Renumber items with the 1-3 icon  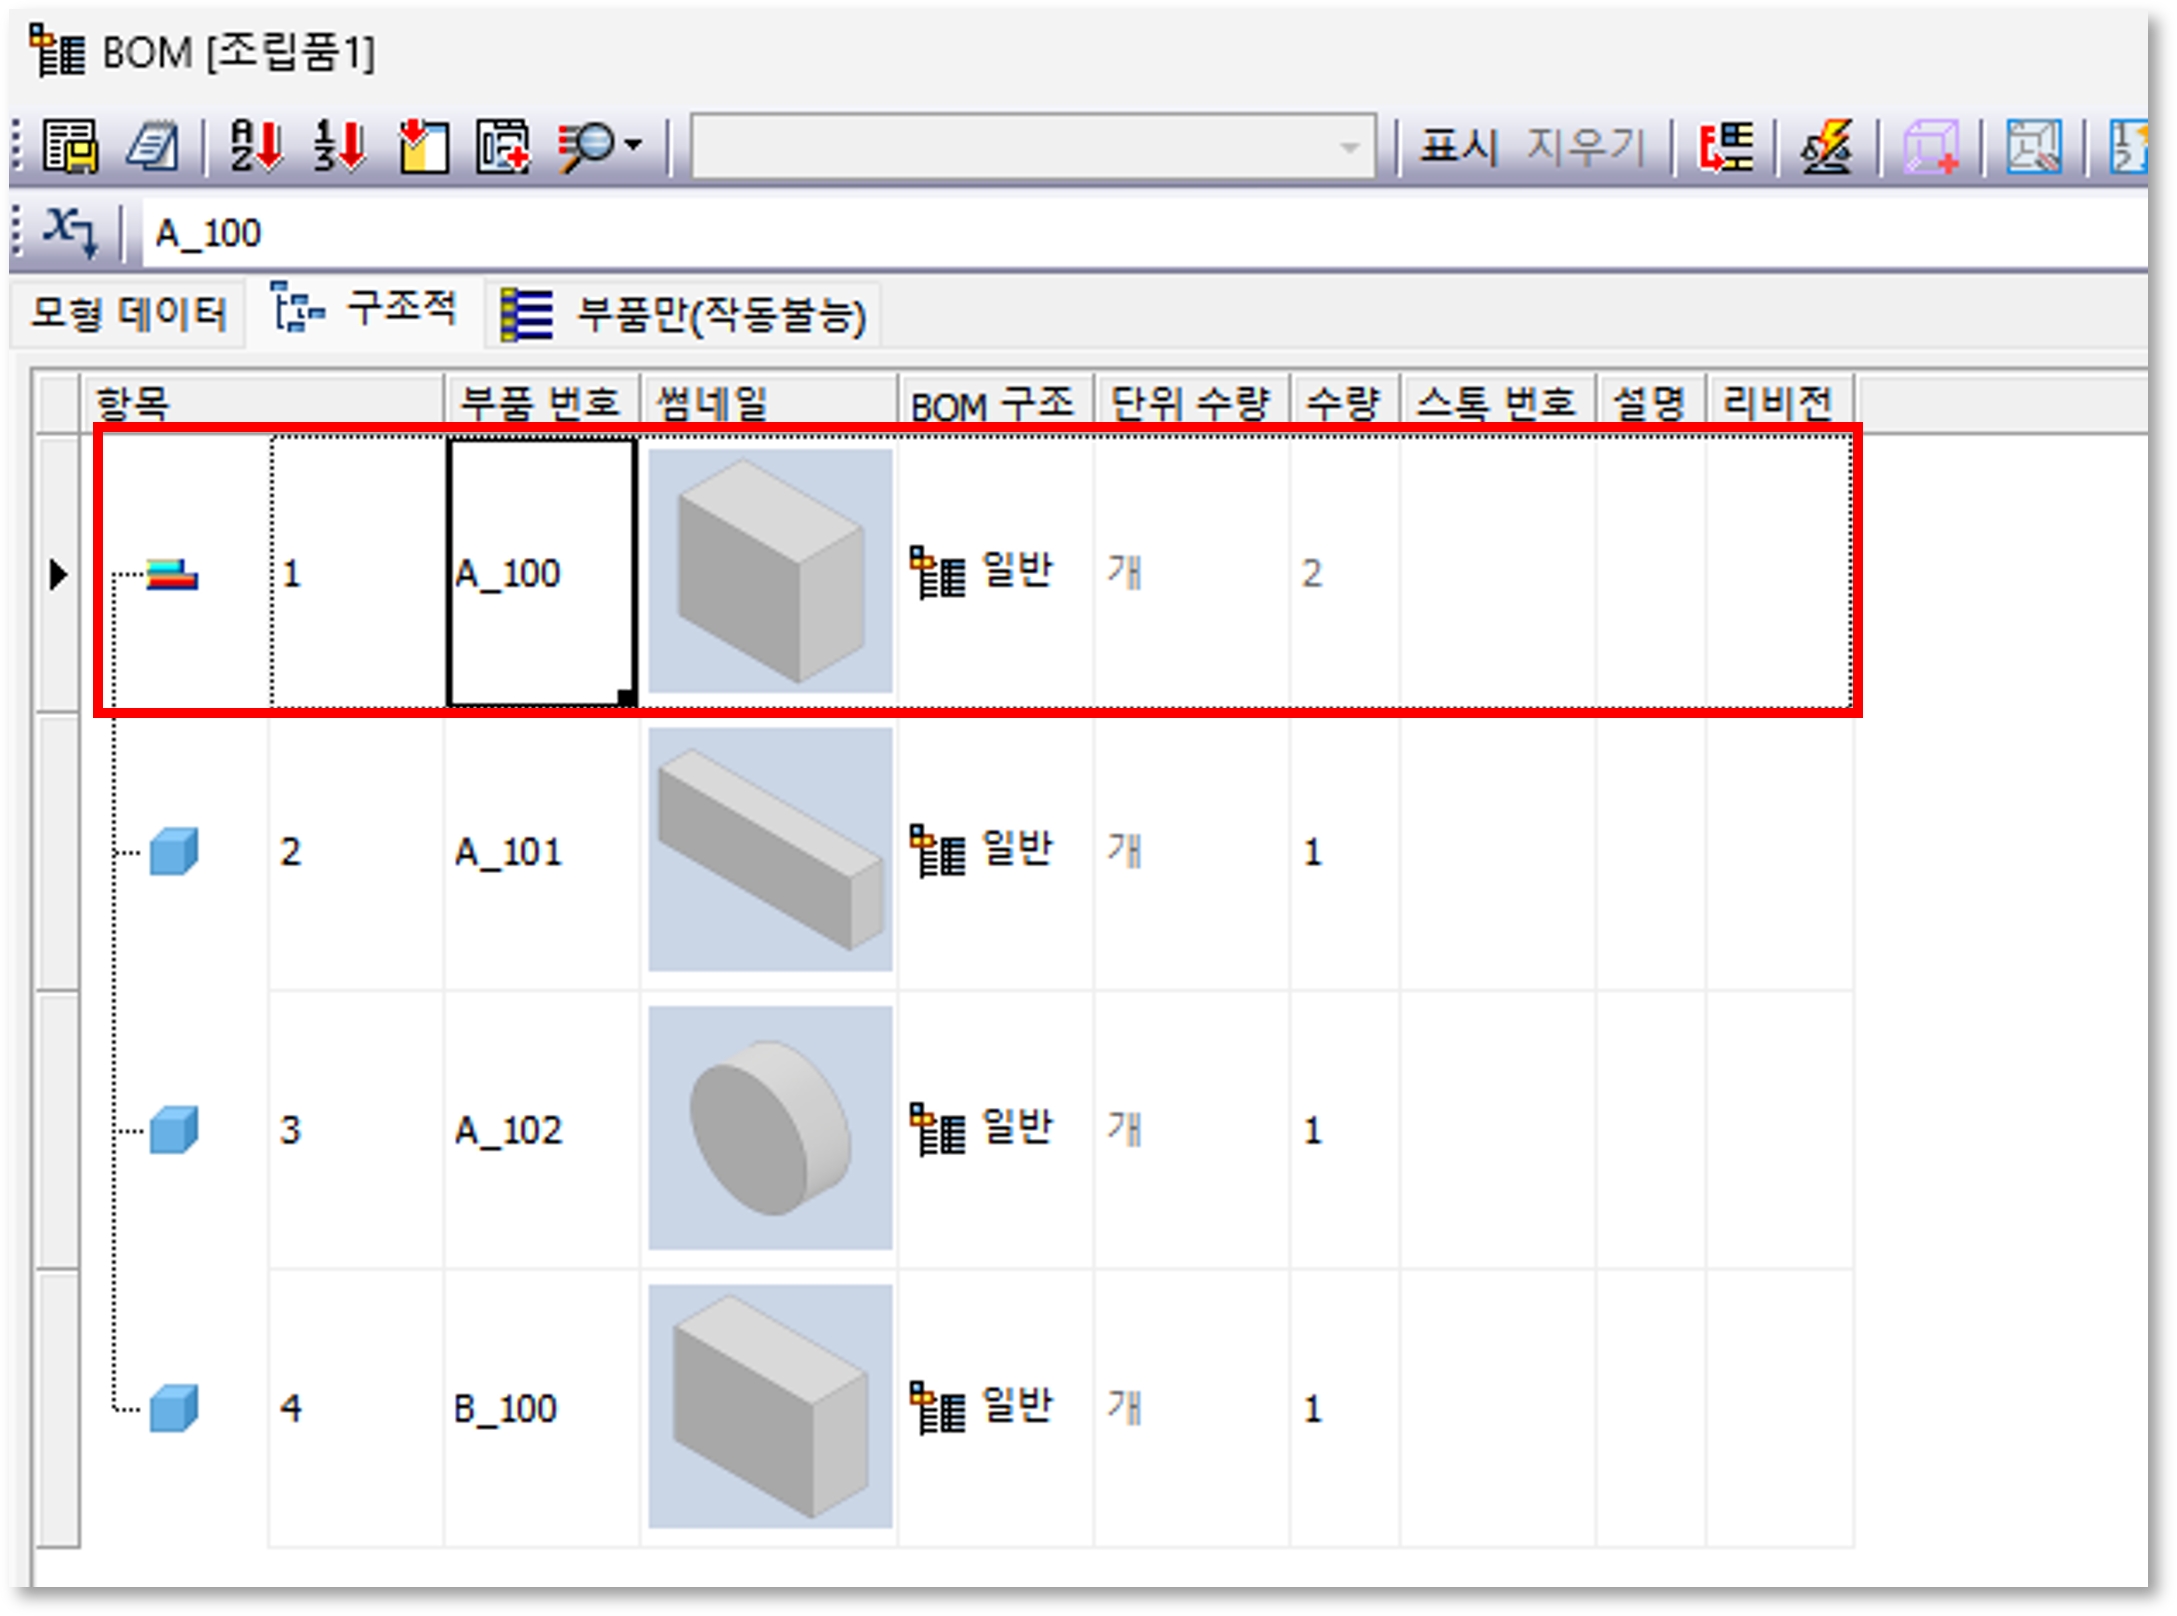click(339, 147)
